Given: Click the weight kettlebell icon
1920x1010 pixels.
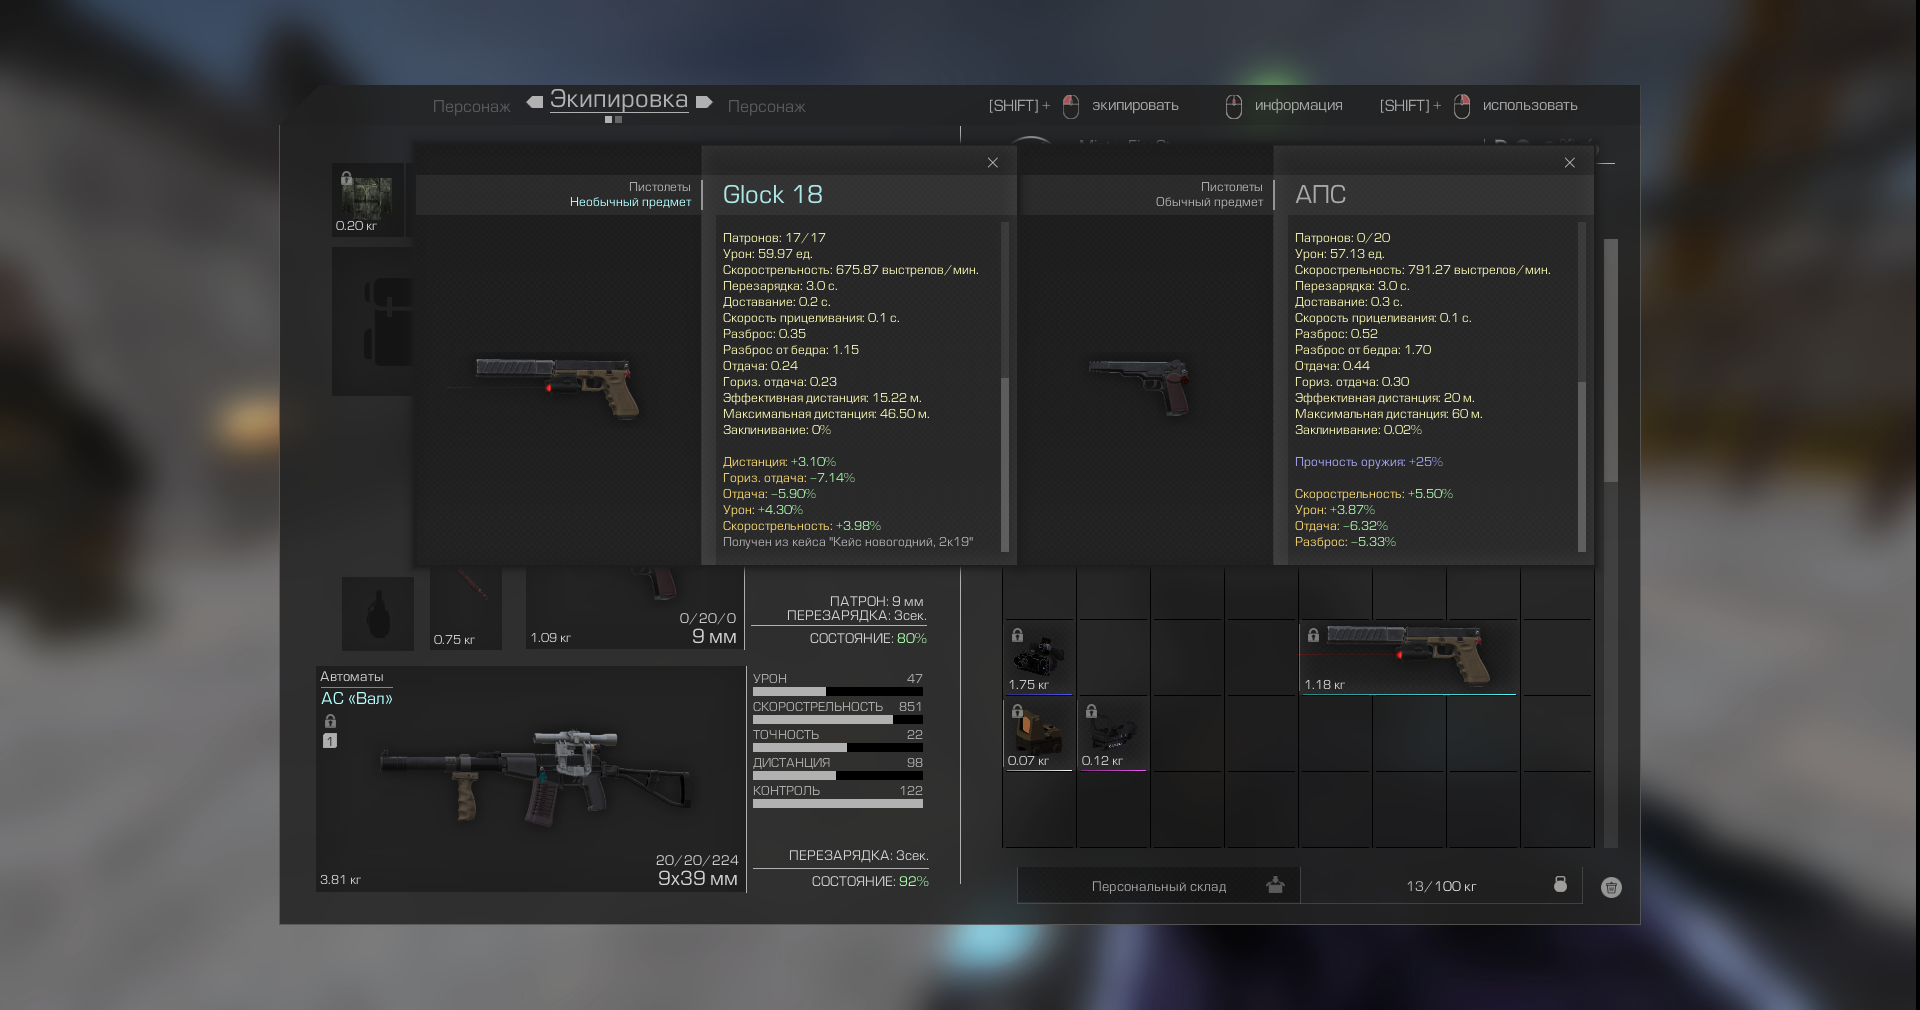Looking at the screenshot, I should click(1560, 884).
